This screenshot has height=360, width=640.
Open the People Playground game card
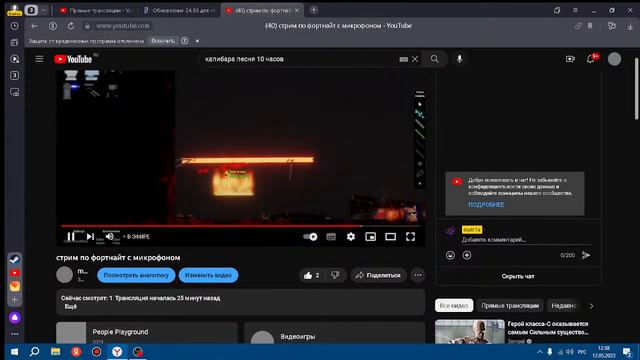click(147, 333)
